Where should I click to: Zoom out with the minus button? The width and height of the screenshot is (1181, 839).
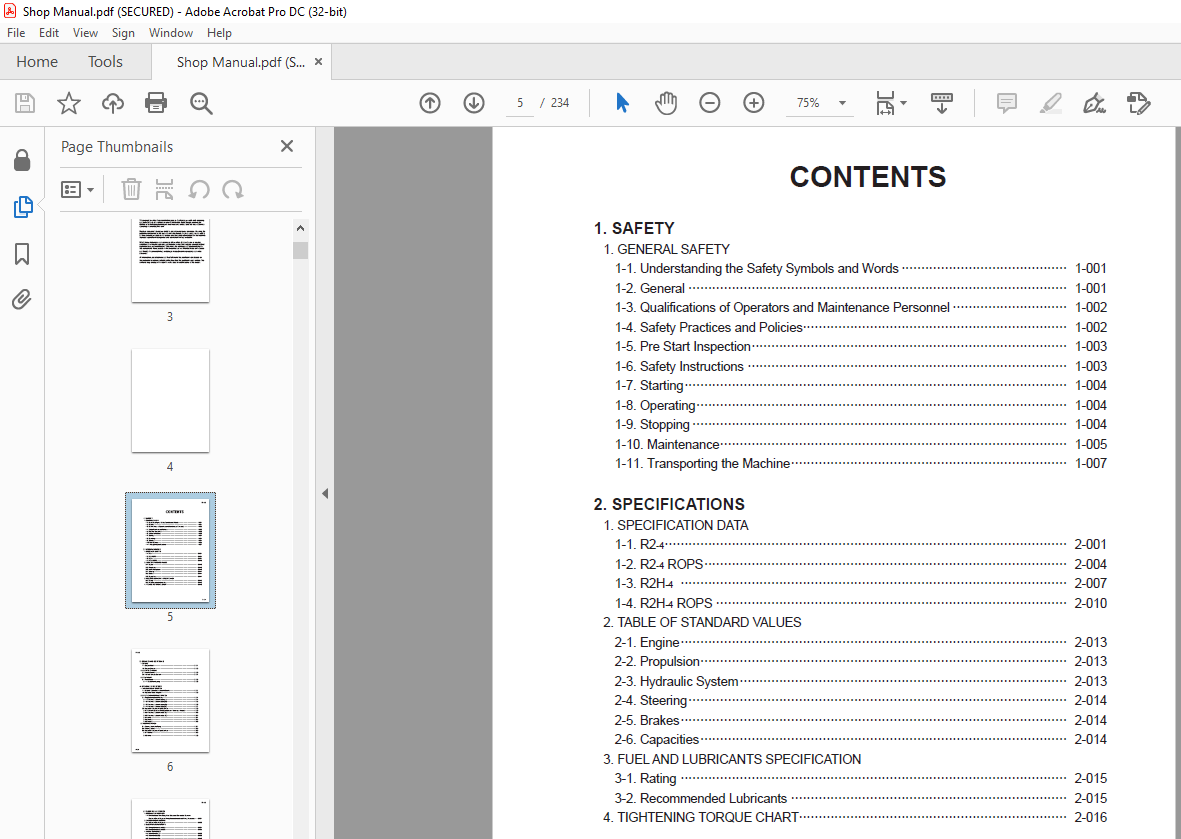pyautogui.click(x=710, y=103)
